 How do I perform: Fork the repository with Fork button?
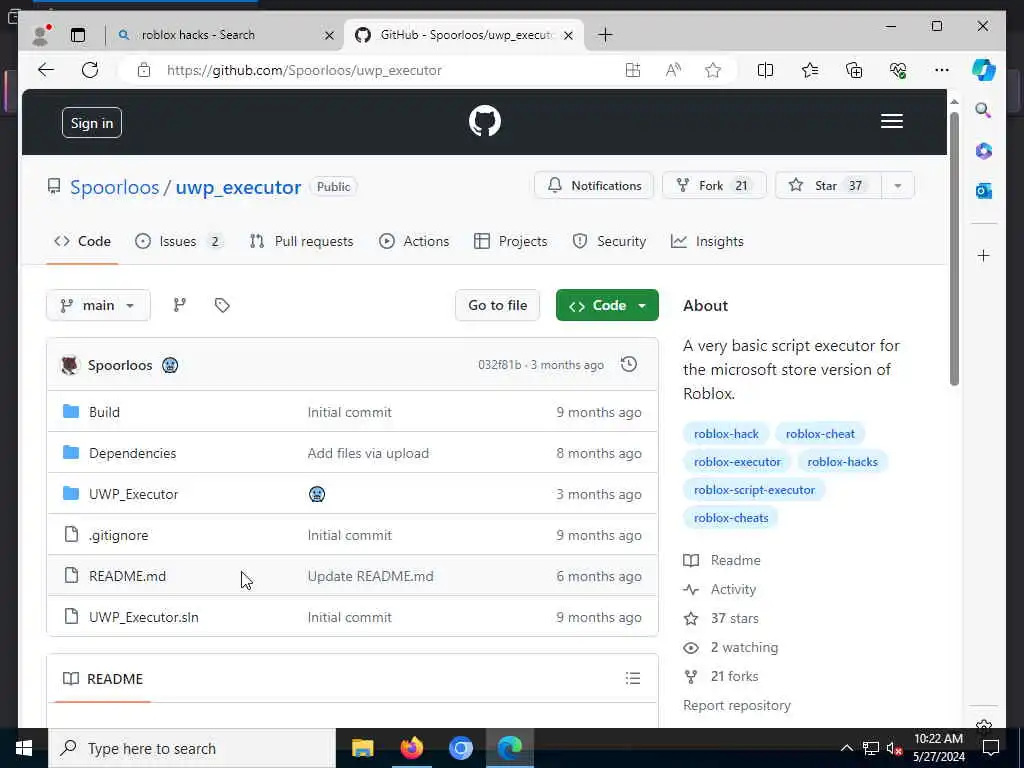pyautogui.click(x=714, y=185)
